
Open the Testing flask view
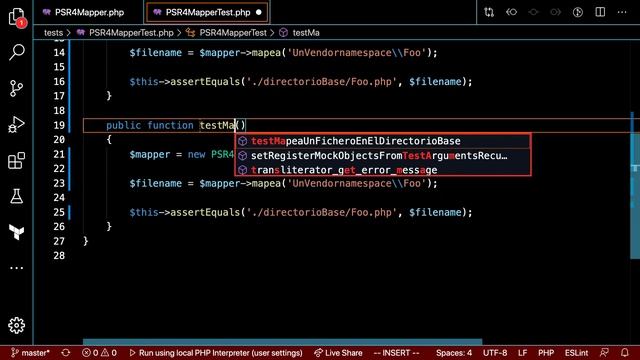pos(17,196)
